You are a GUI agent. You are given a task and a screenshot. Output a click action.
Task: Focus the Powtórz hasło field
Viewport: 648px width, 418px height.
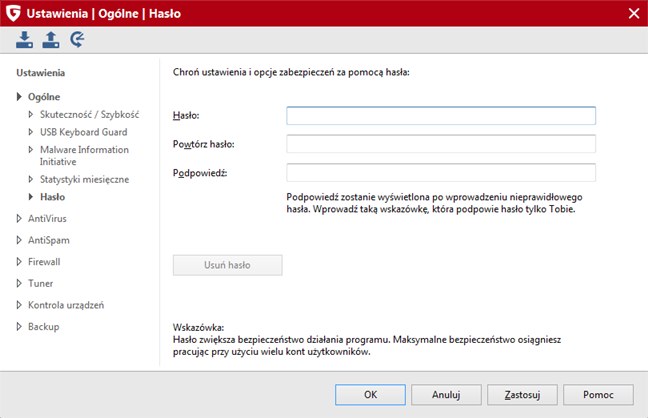pos(441,144)
